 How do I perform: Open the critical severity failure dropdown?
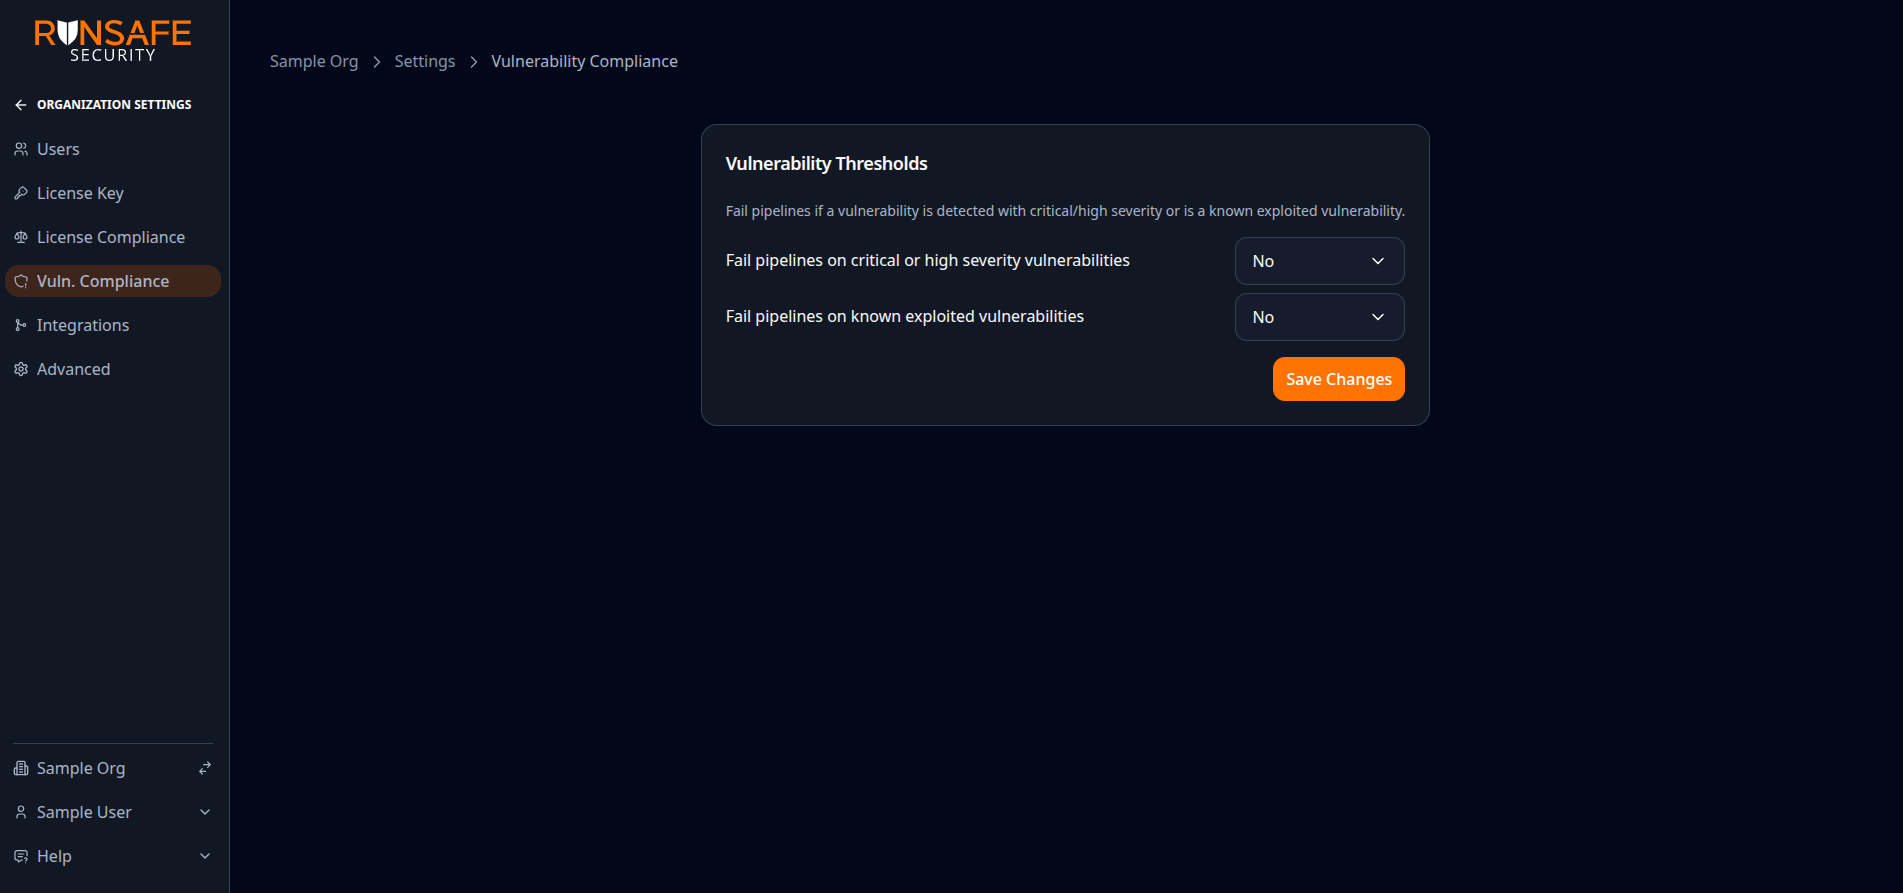click(x=1319, y=260)
